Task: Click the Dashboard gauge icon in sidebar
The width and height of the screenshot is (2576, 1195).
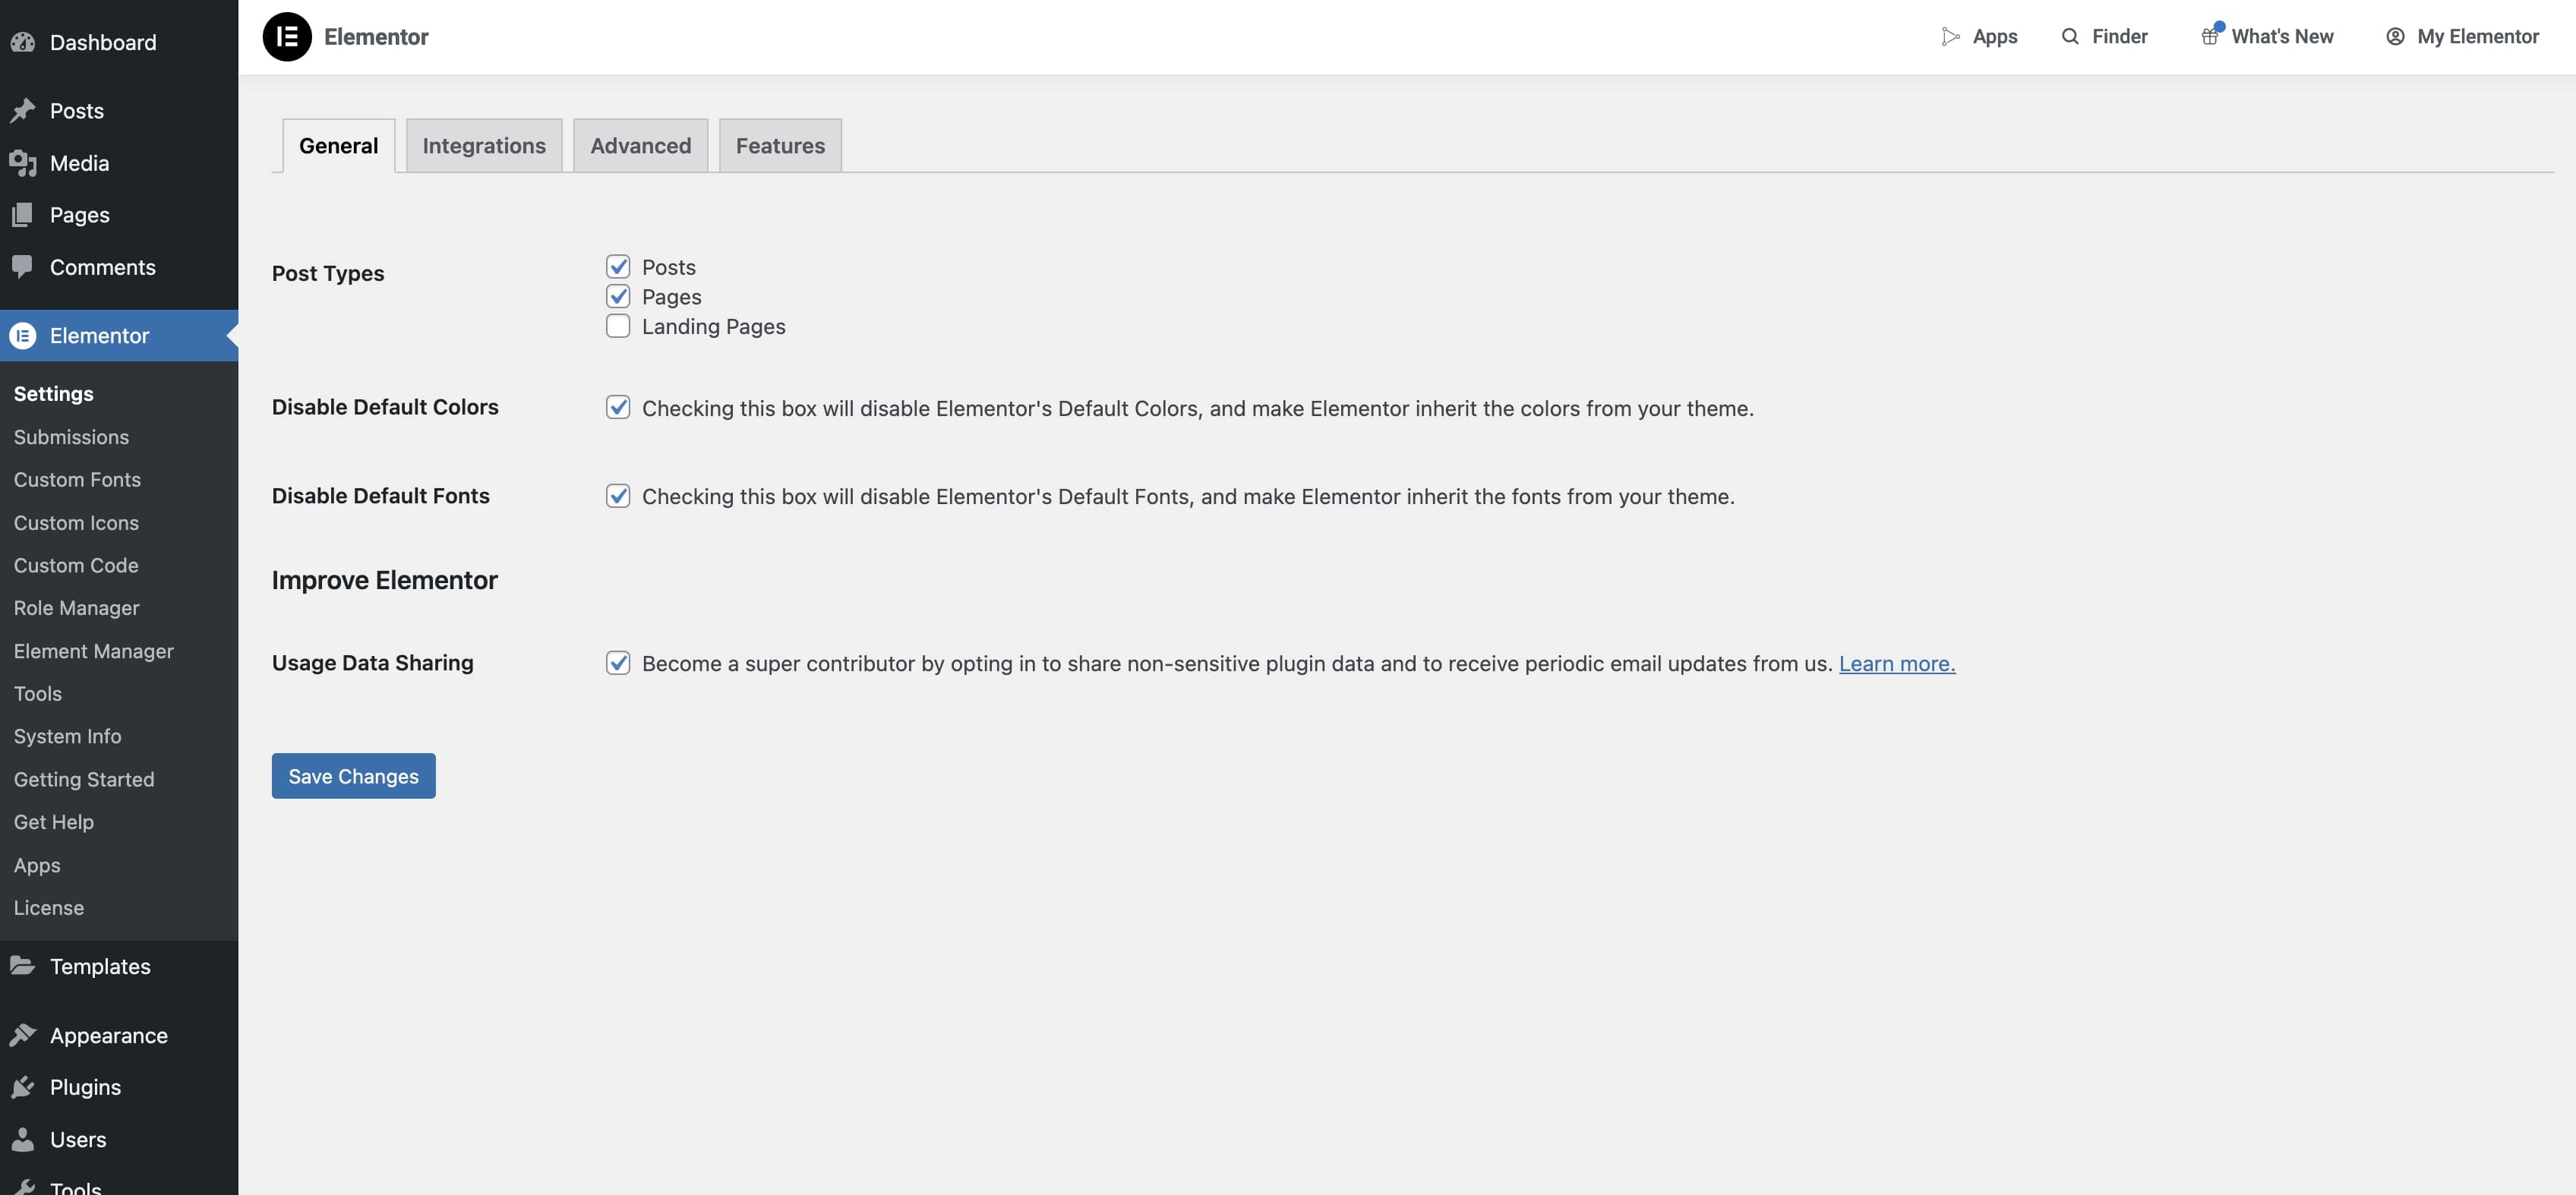Action: (23, 42)
